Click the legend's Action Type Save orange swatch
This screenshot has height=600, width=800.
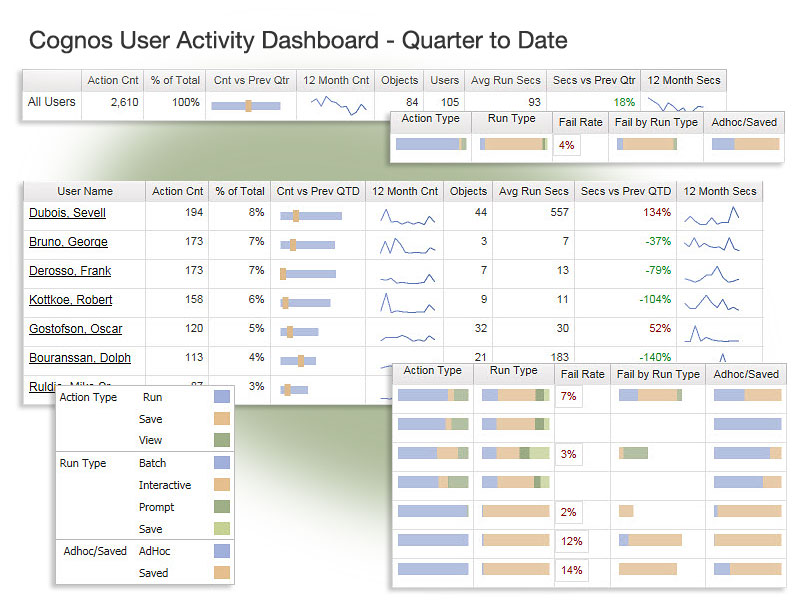[x=222, y=419]
